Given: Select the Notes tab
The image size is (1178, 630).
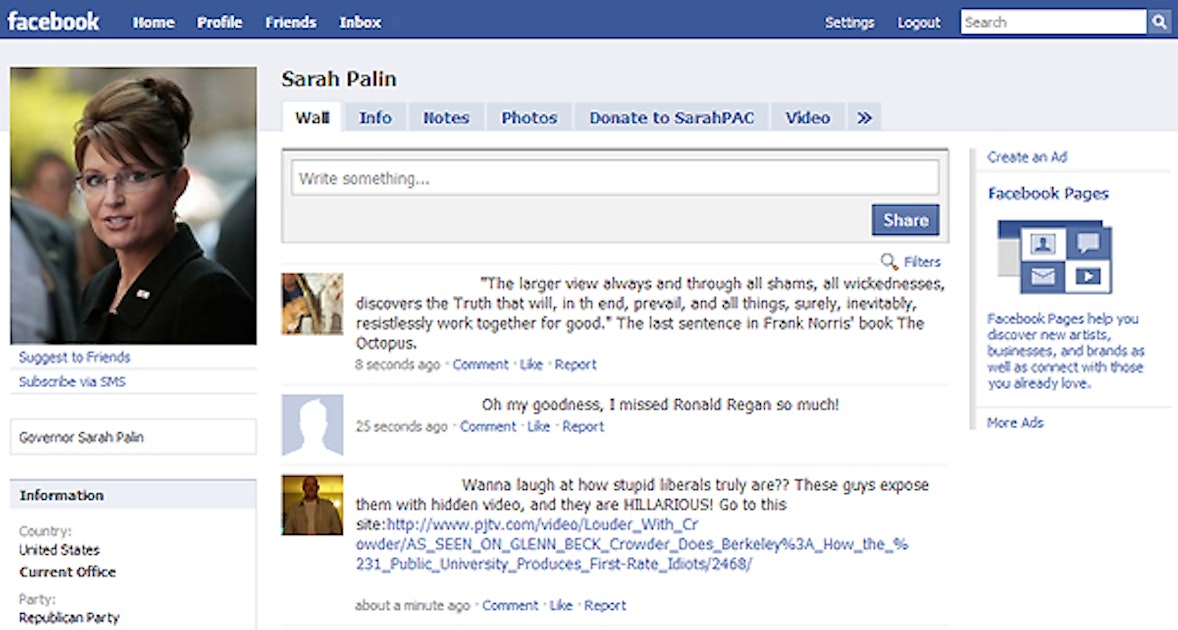Looking at the screenshot, I should (446, 117).
